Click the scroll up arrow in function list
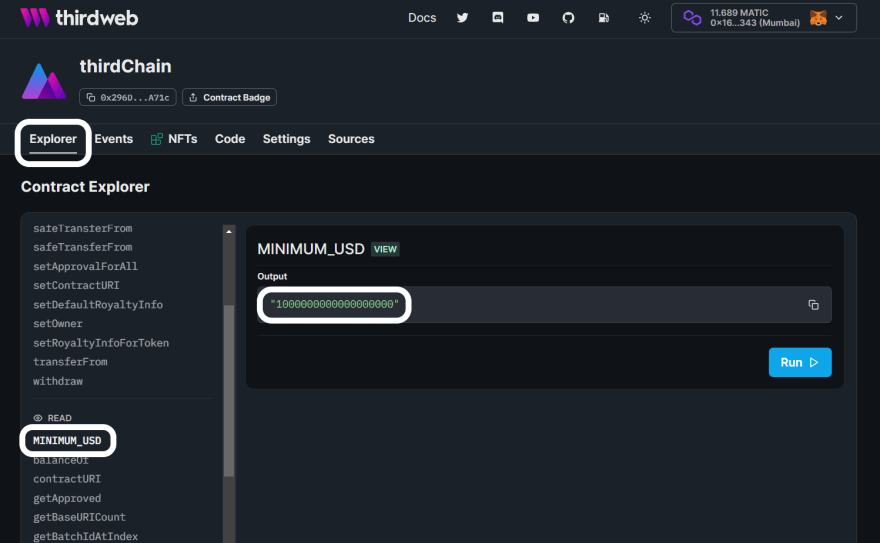 [229, 231]
